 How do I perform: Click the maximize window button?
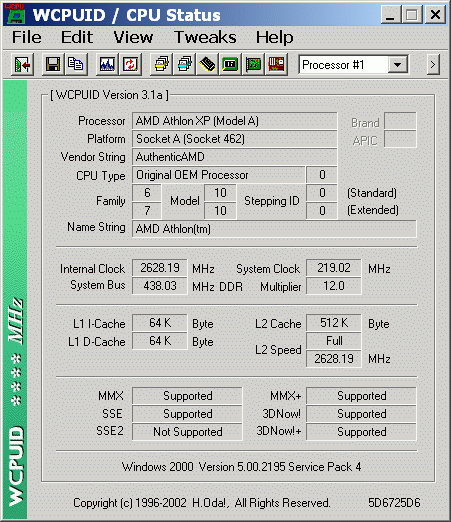[x=412, y=15]
